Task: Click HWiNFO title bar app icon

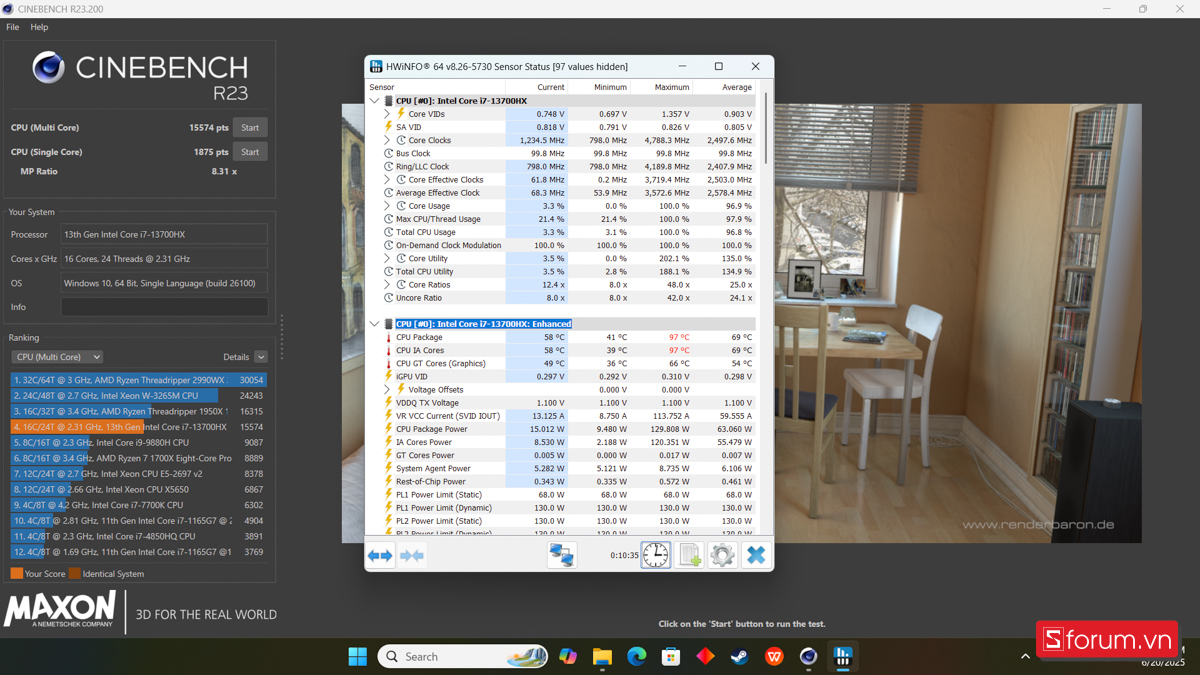Action: click(x=376, y=66)
